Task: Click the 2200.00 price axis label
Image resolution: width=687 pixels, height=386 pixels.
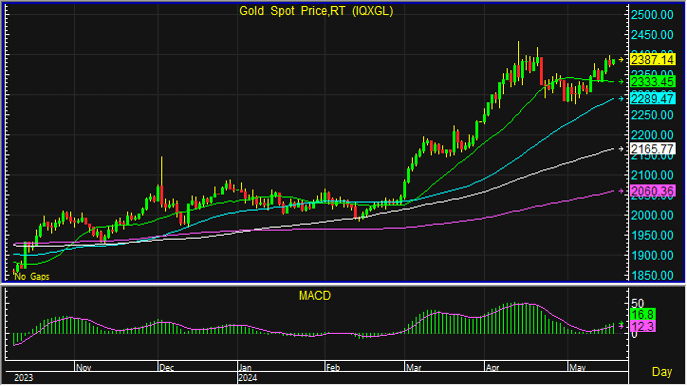Action: tap(652, 135)
